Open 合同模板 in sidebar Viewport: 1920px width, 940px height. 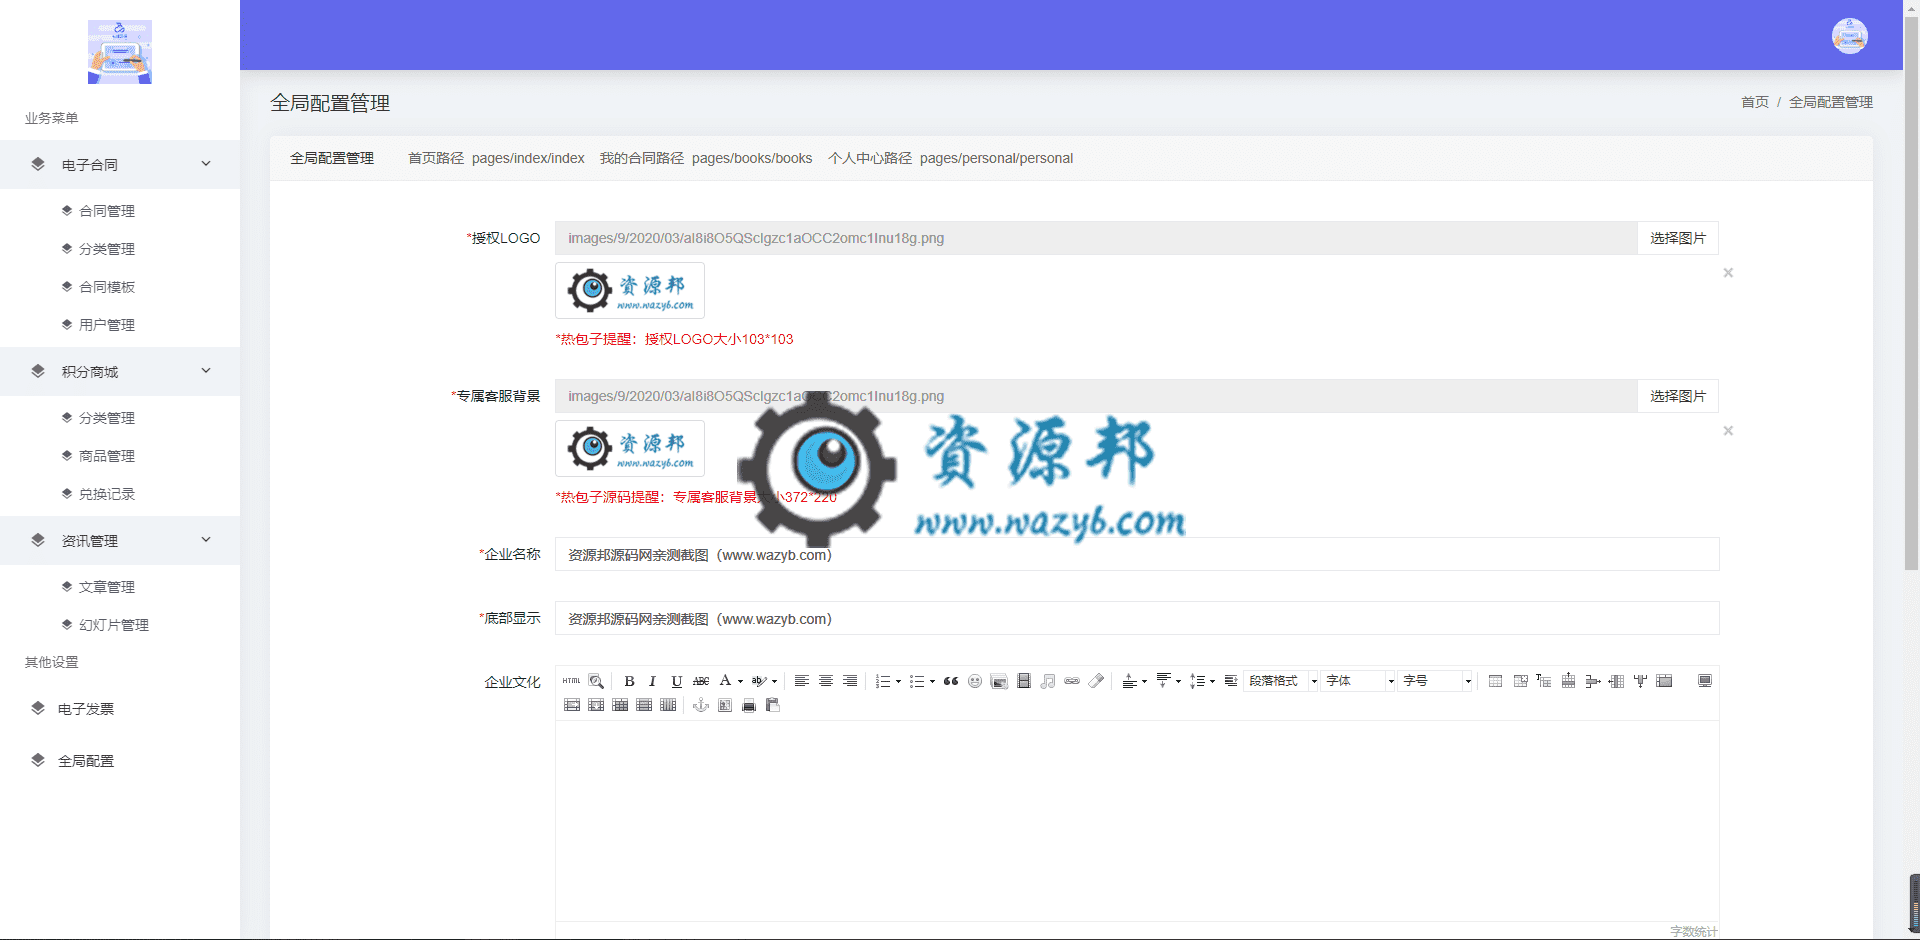(x=107, y=287)
